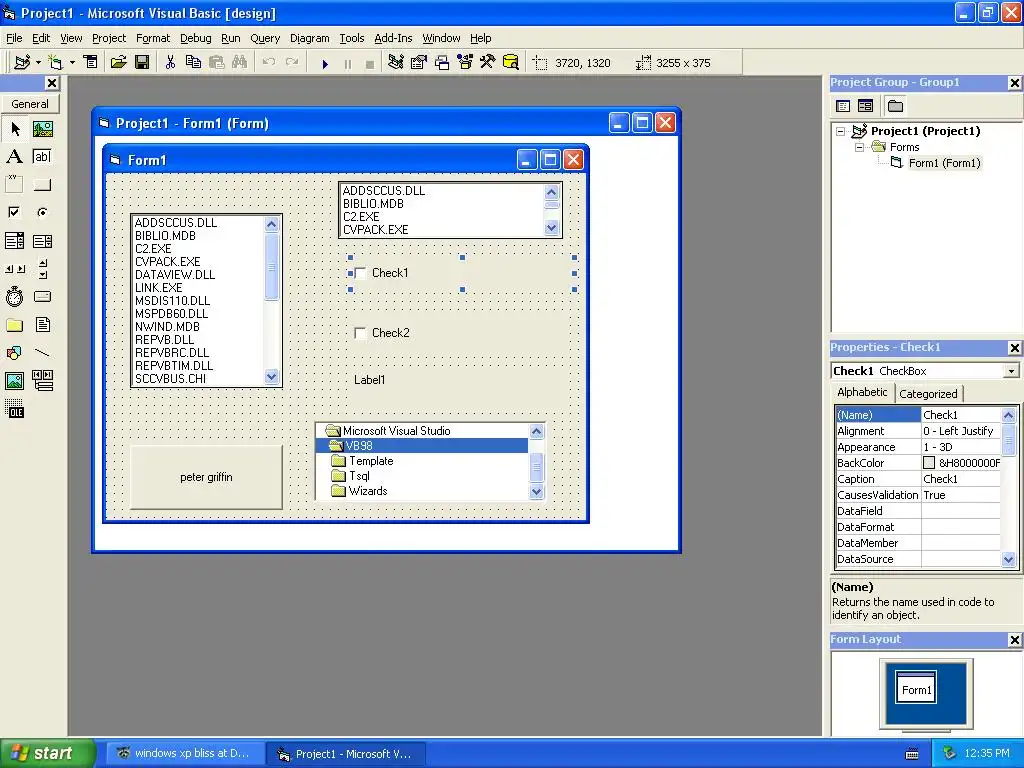Select the Shape tool in the toolbox
This screenshot has height=768, width=1024.
(14, 353)
